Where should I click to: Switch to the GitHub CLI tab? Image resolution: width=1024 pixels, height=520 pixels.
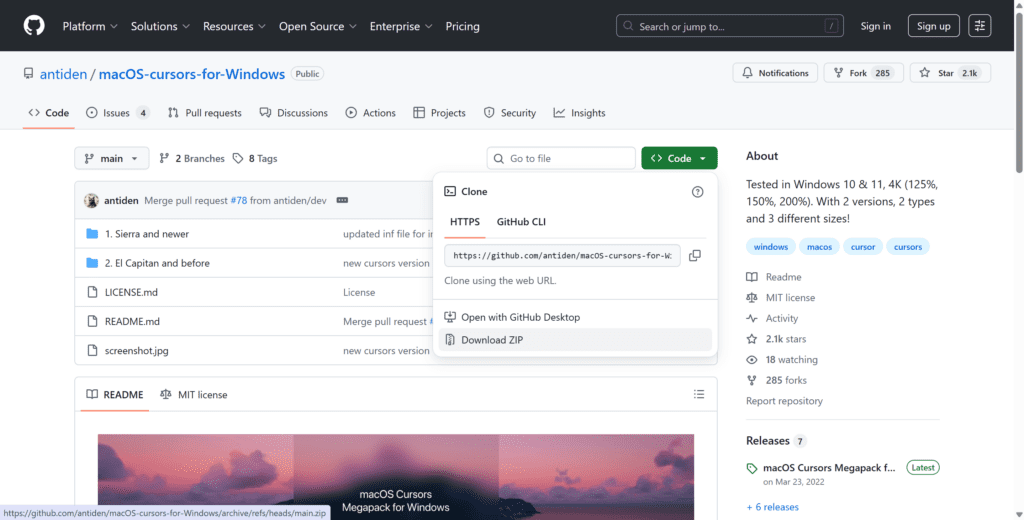(x=521, y=222)
